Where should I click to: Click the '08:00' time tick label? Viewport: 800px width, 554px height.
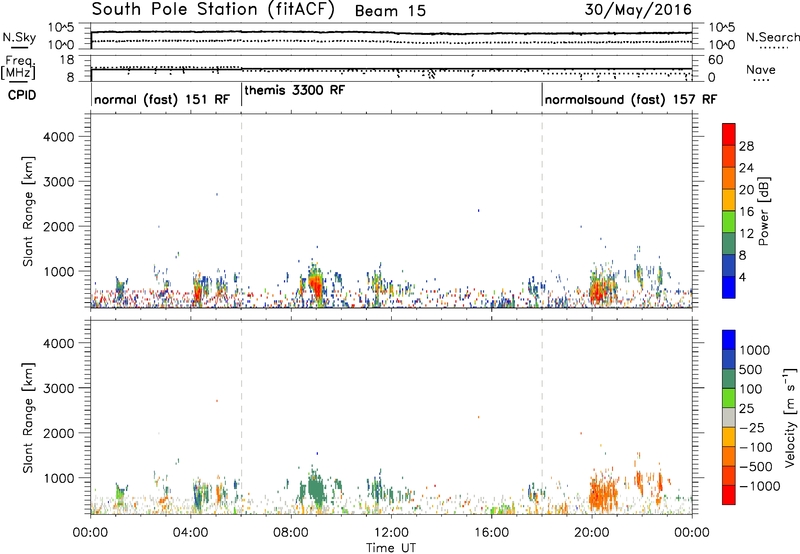point(291,533)
